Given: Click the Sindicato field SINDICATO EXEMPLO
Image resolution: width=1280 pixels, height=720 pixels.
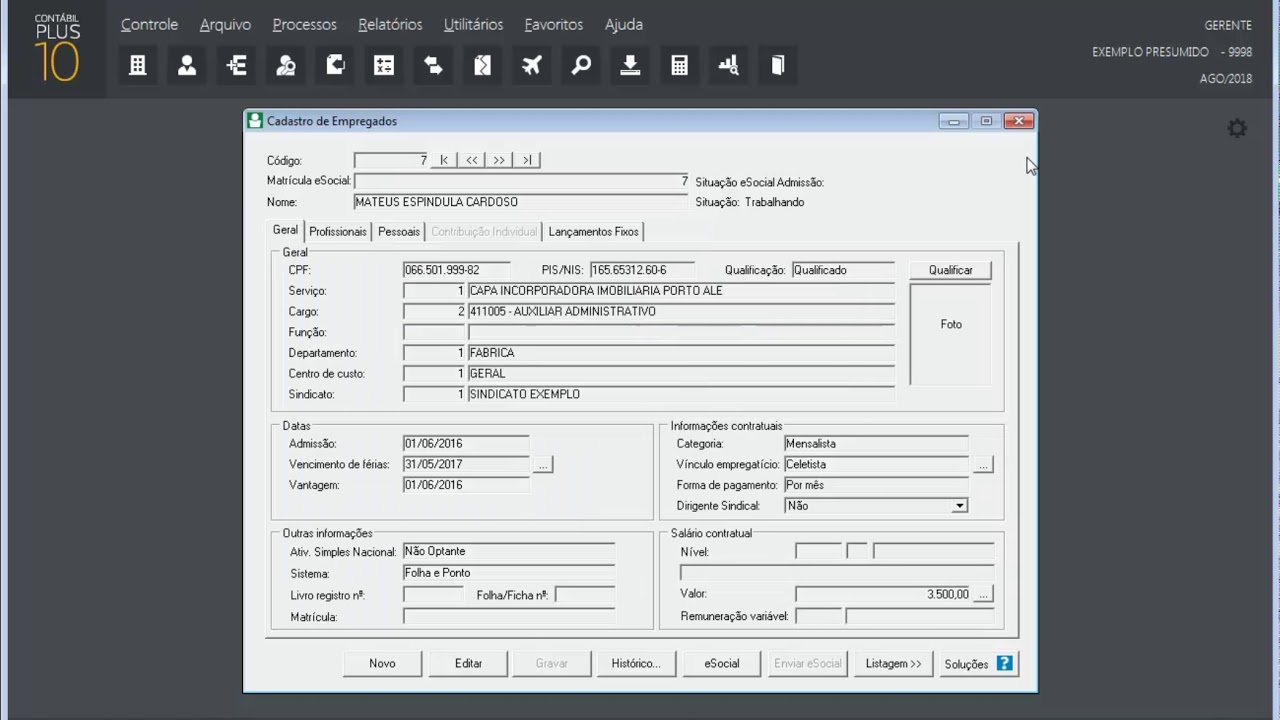Looking at the screenshot, I should pos(681,395).
